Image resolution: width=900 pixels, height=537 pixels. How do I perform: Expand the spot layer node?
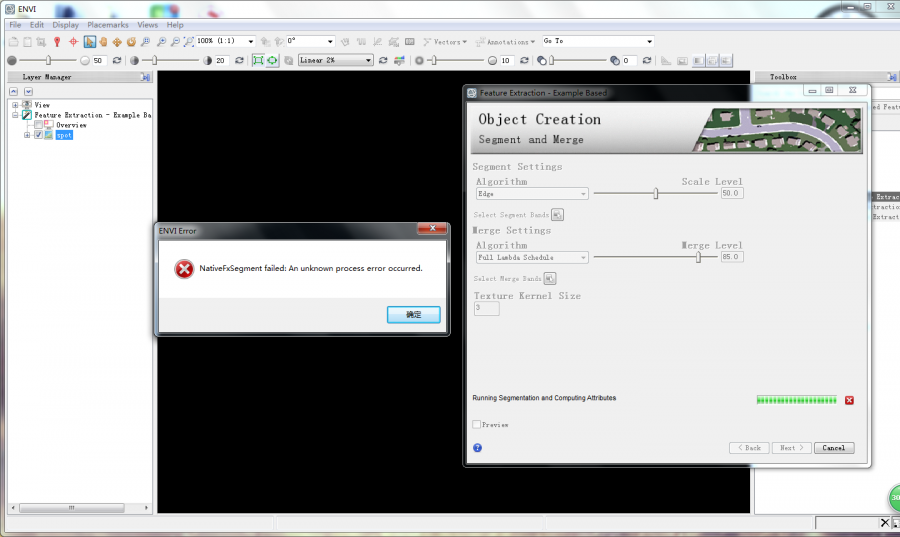coord(27,135)
